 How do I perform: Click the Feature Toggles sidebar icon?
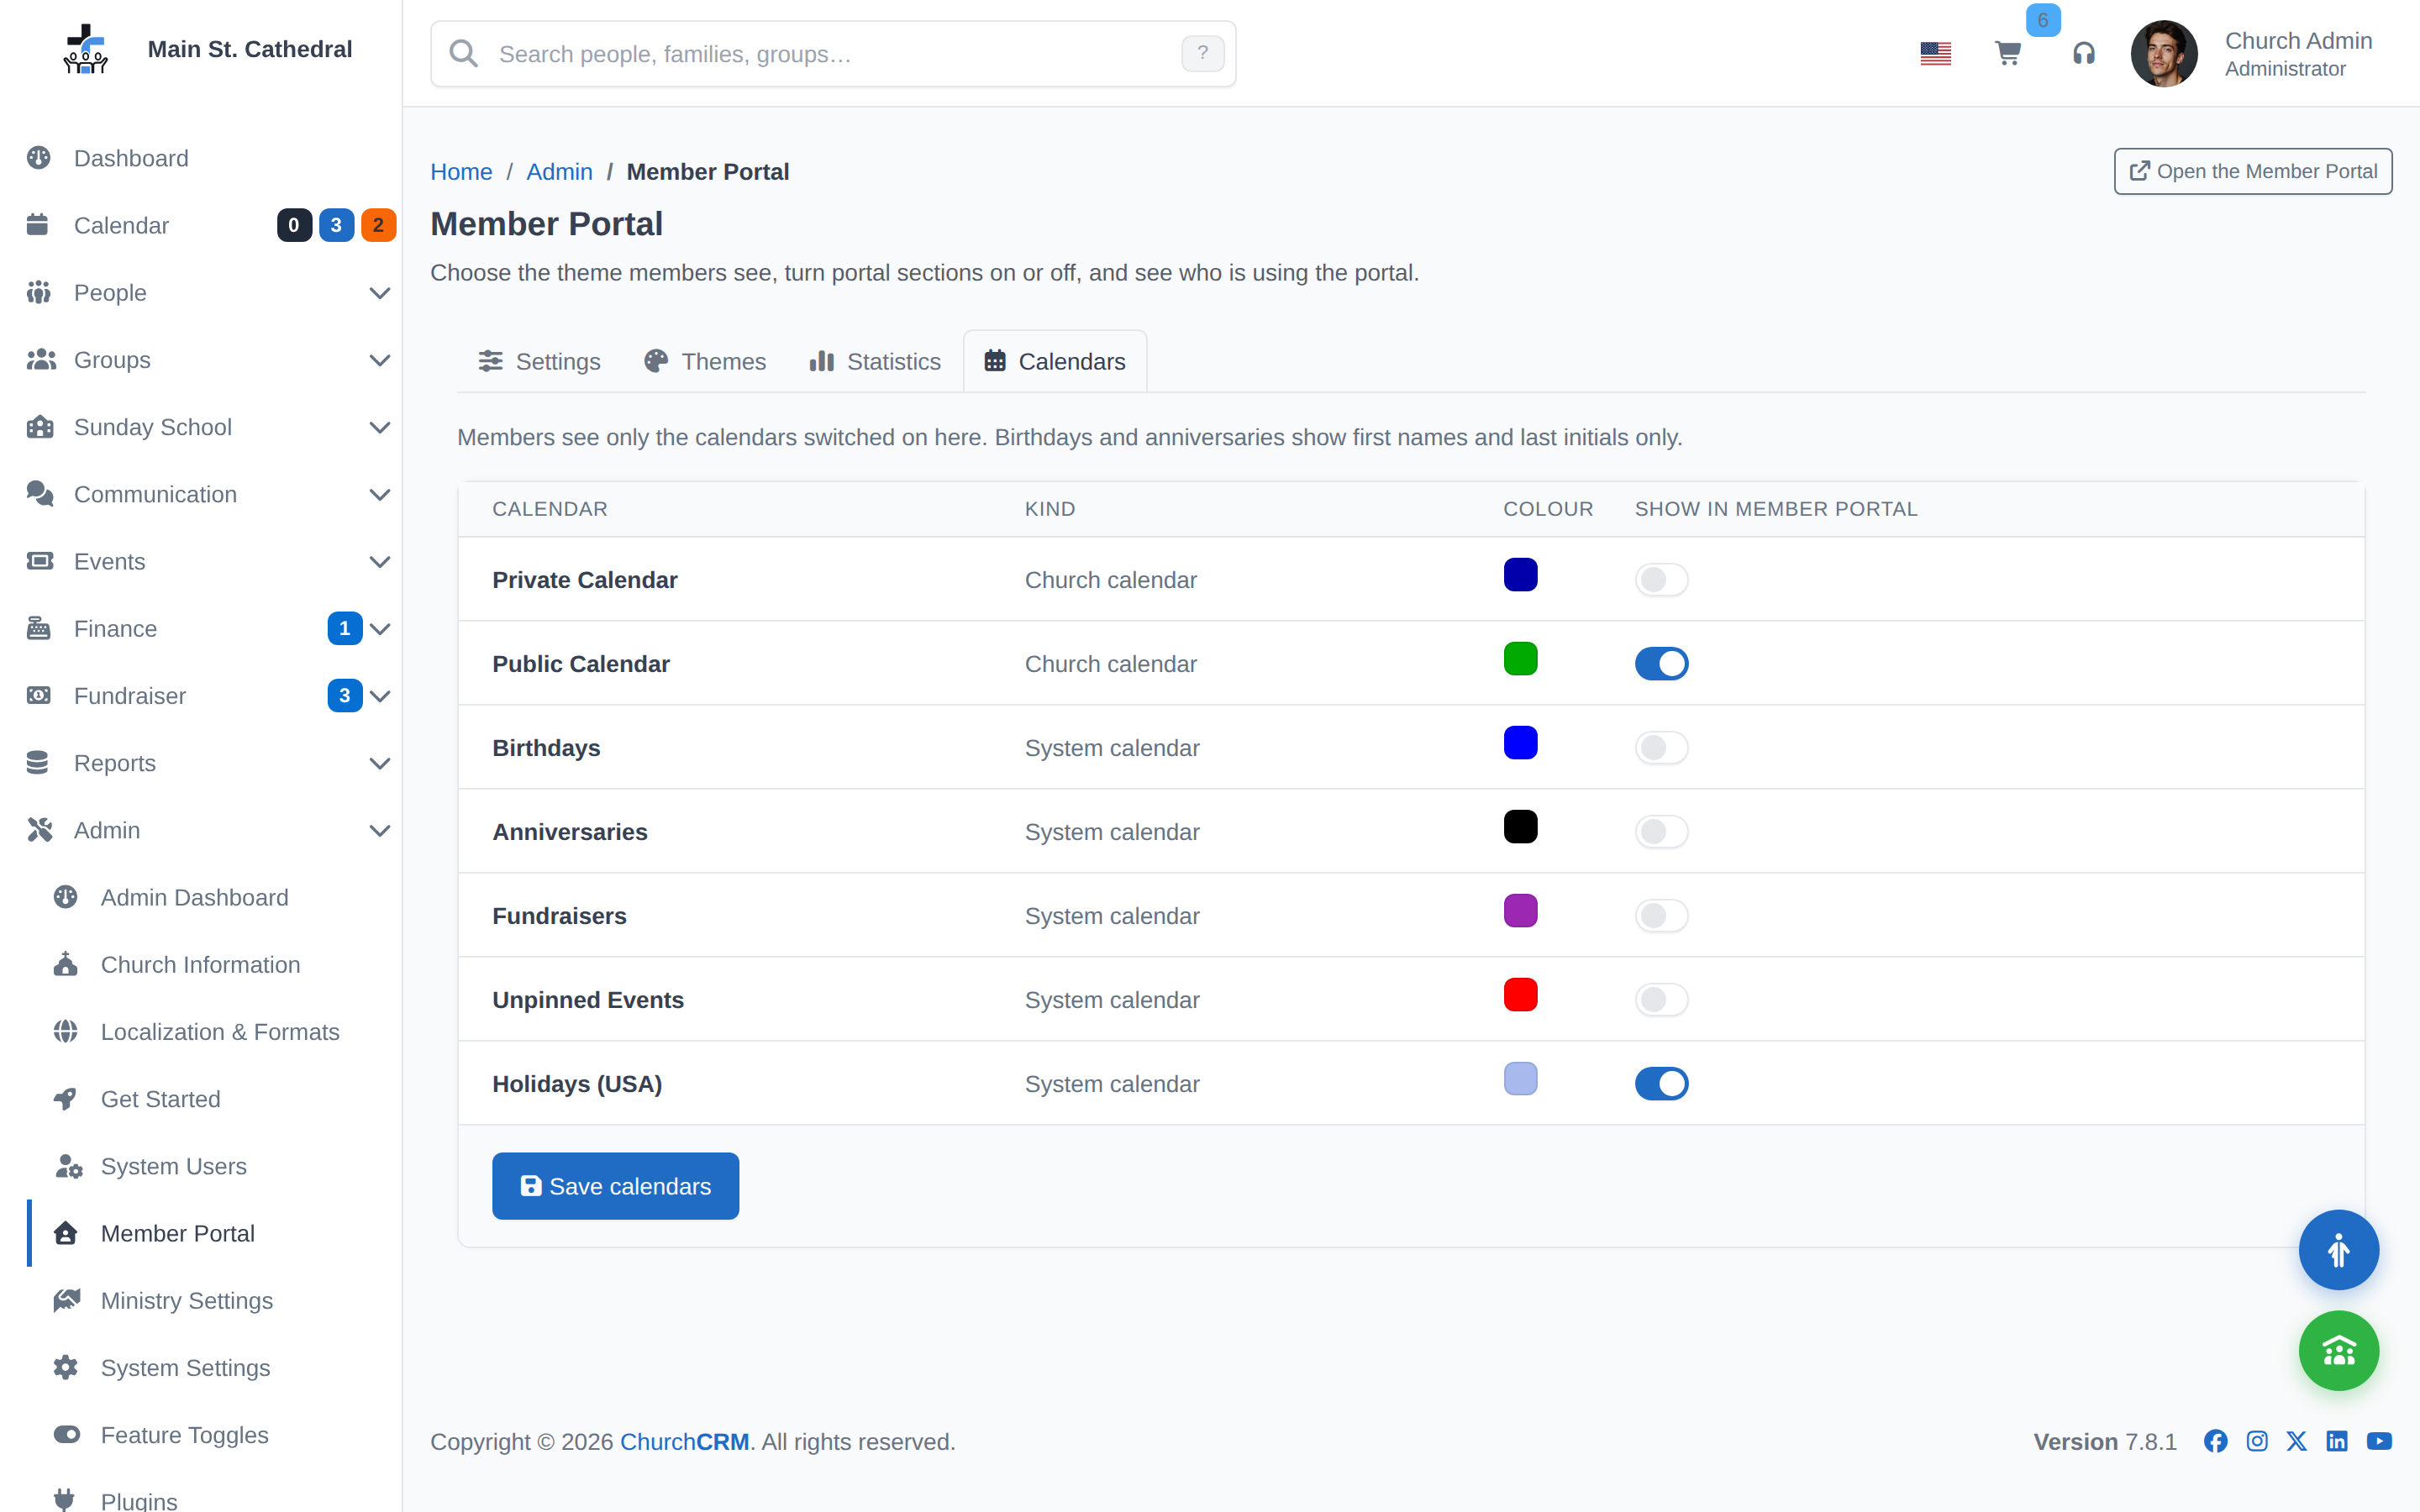pyautogui.click(x=67, y=1435)
